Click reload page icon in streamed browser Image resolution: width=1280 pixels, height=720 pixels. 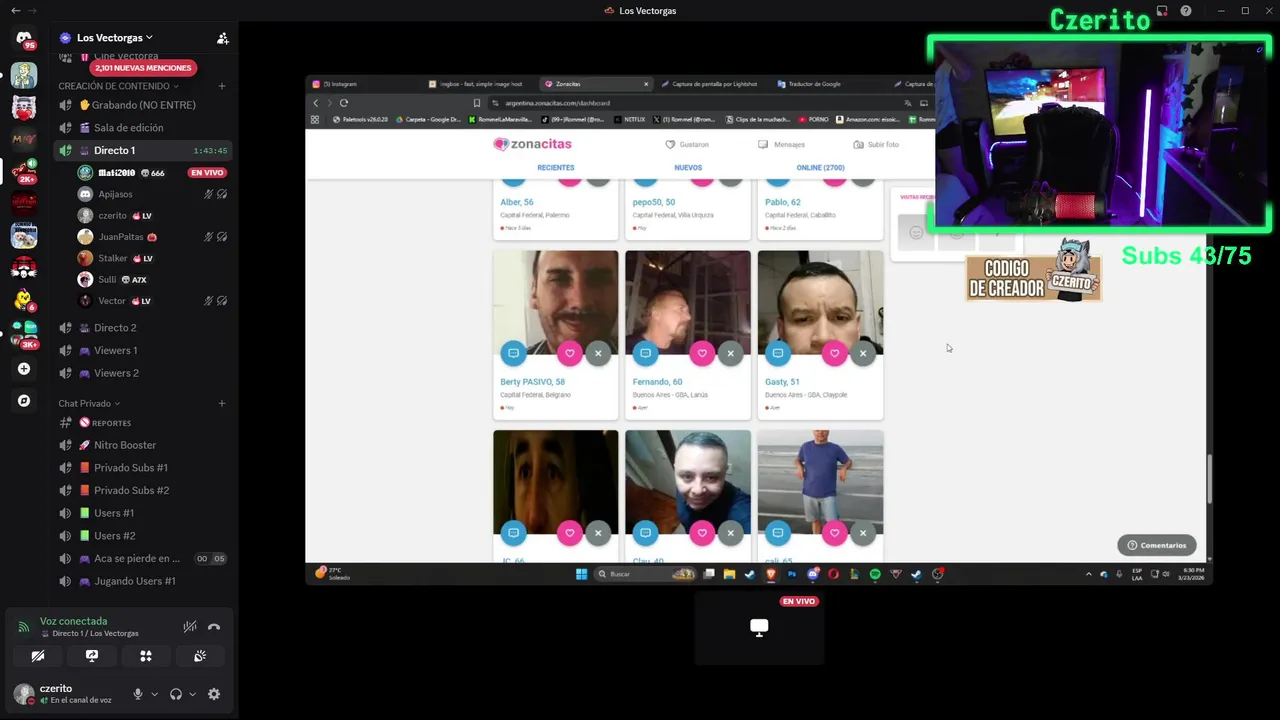(344, 103)
